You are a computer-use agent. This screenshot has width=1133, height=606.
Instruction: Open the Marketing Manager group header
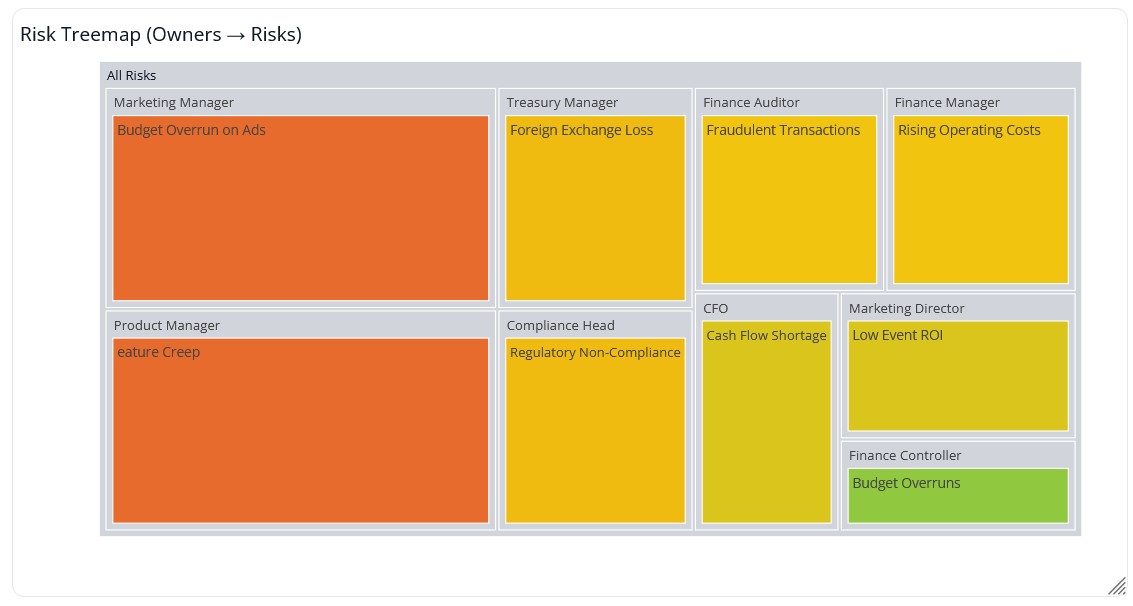coord(174,102)
